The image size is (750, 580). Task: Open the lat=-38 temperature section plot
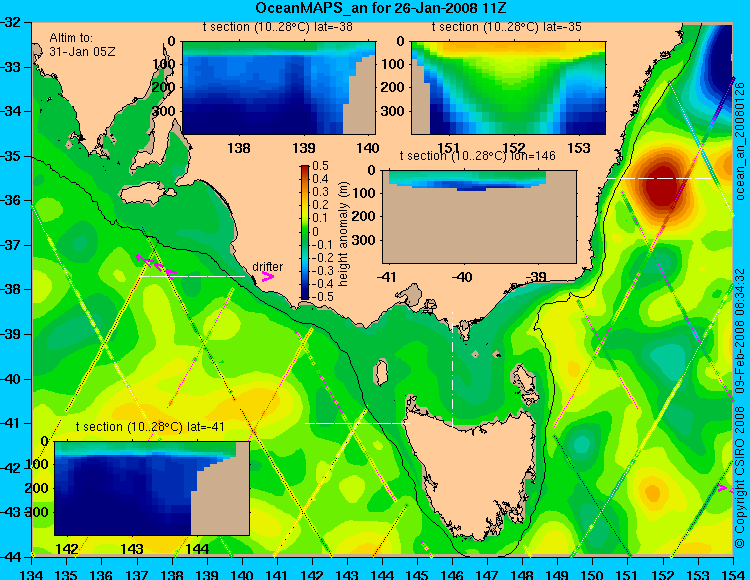point(279,88)
